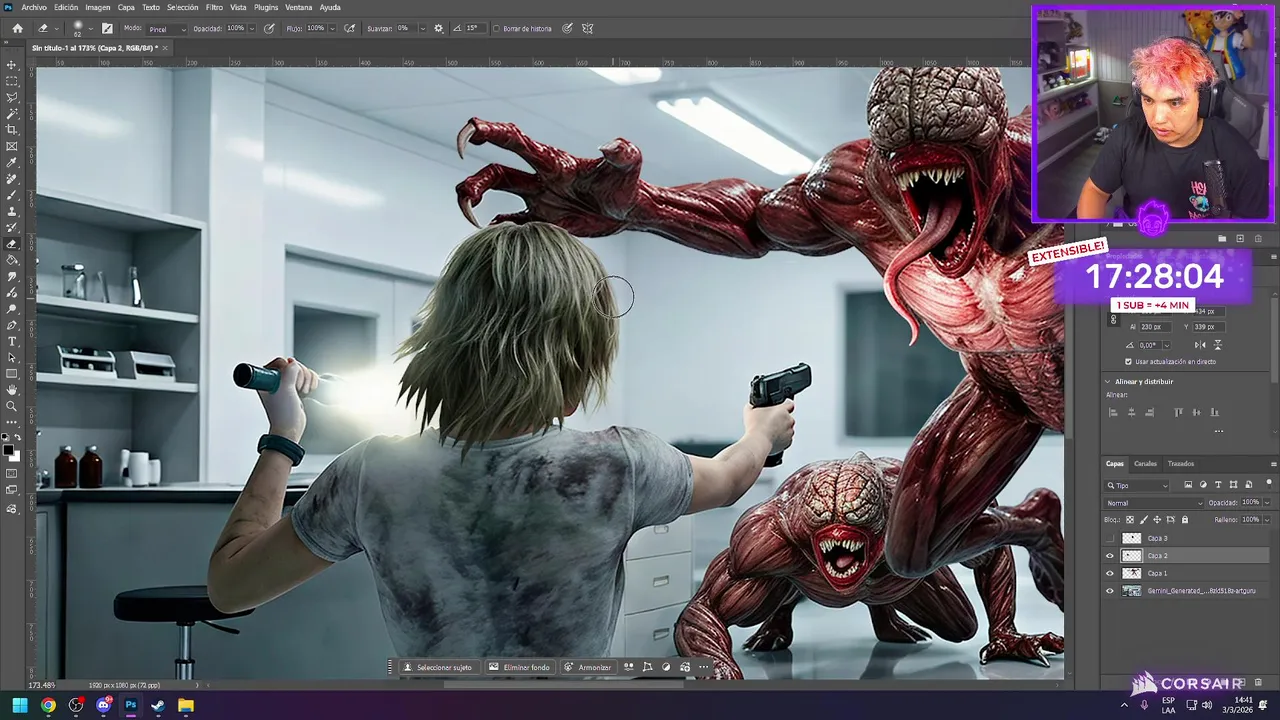Activate the Zoom tool magnifier
1280x720 pixels.
click(x=12, y=406)
